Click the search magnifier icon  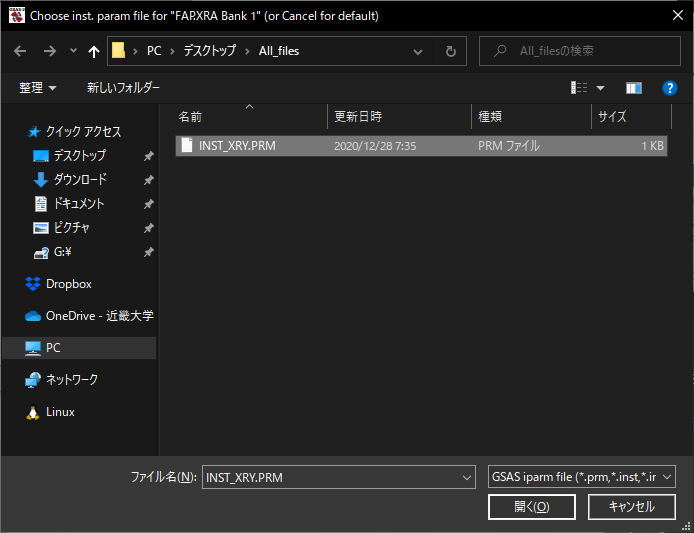500,51
